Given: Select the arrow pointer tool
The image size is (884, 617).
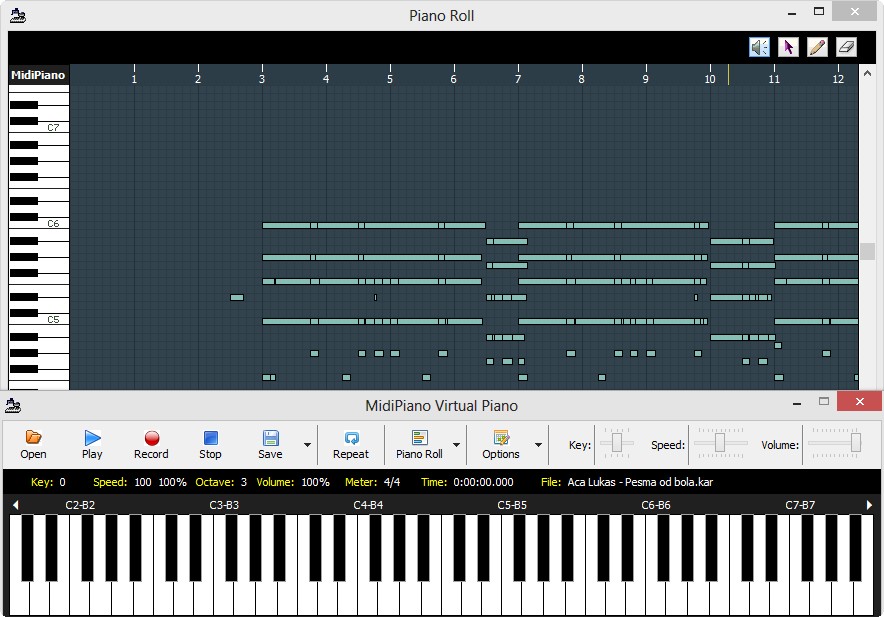Looking at the screenshot, I should pyautogui.click(x=788, y=47).
